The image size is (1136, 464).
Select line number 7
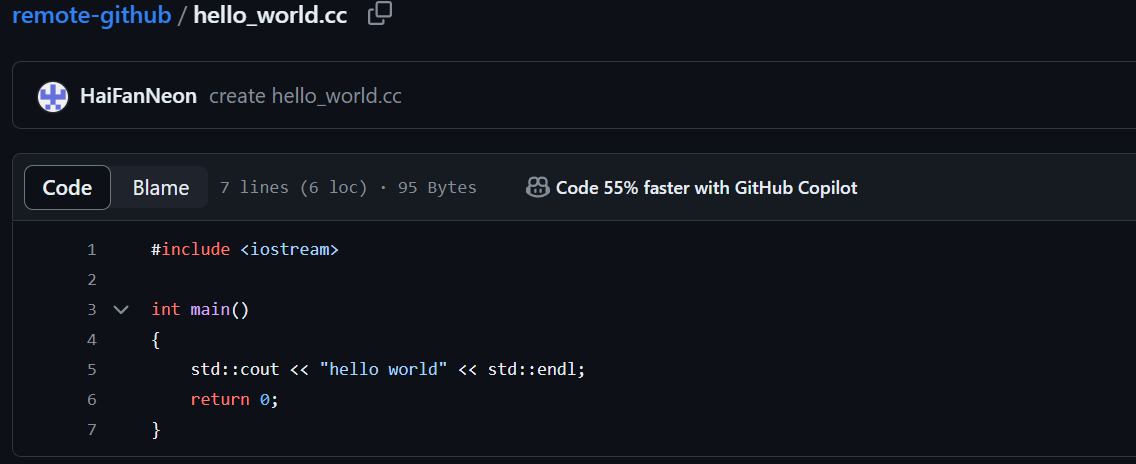click(x=91, y=430)
